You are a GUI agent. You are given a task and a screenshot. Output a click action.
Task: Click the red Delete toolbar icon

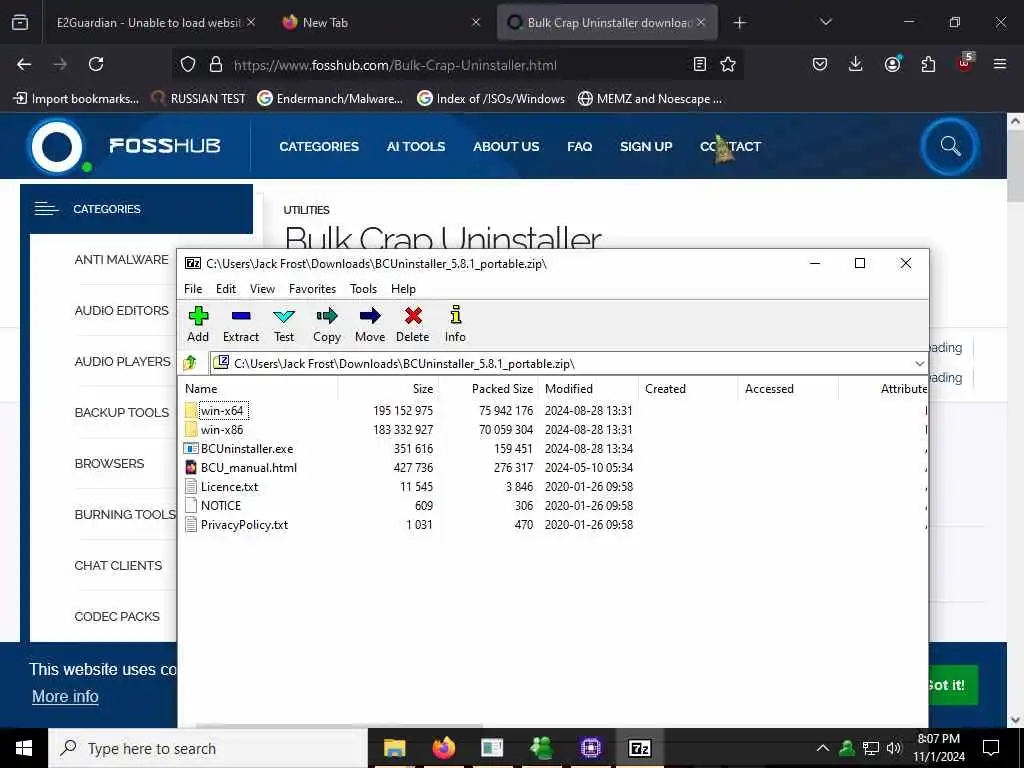click(413, 325)
